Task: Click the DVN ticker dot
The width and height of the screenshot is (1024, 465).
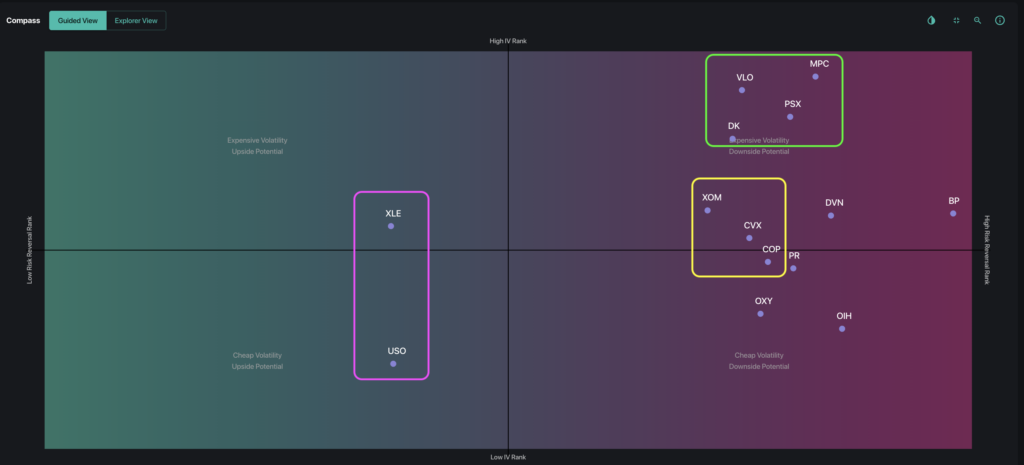Action: [831, 216]
